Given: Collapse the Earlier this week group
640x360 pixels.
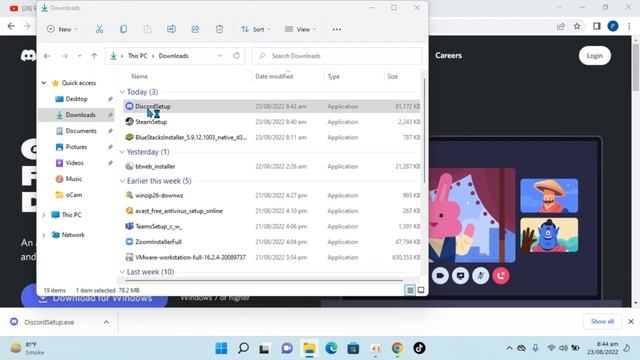Looking at the screenshot, I should click(122, 181).
